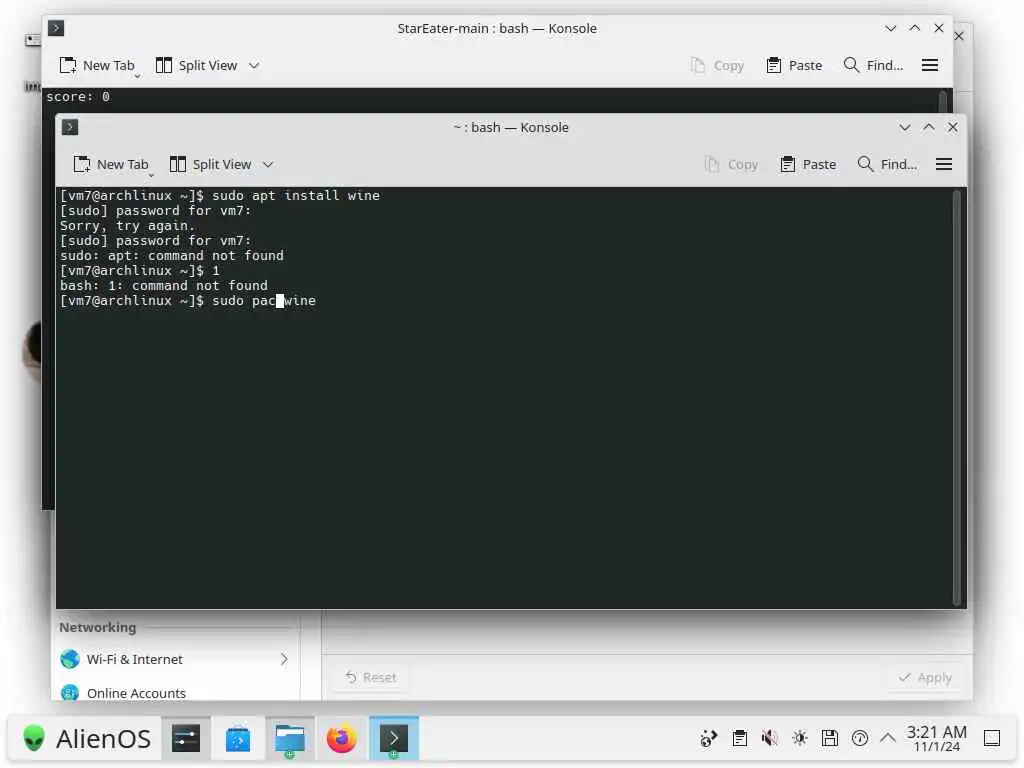
Task: Click Paste in front bash Konsole toolbar
Action: click(x=808, y=165)
